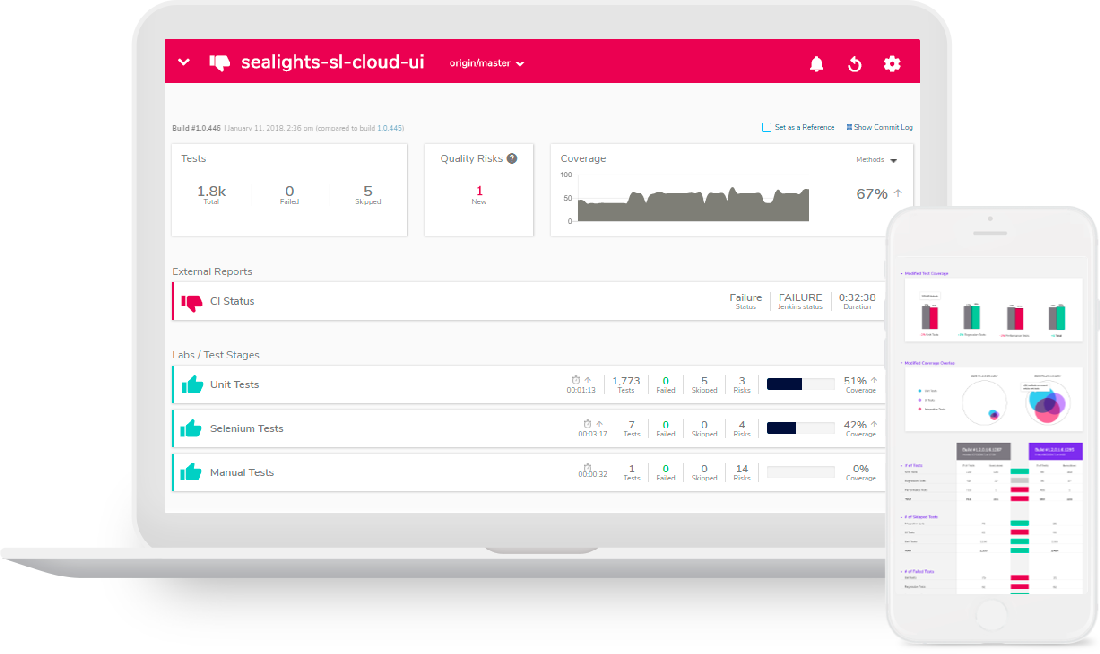Expand the header chevron left of app name
1100x654 pixels.
click(184, 63)
